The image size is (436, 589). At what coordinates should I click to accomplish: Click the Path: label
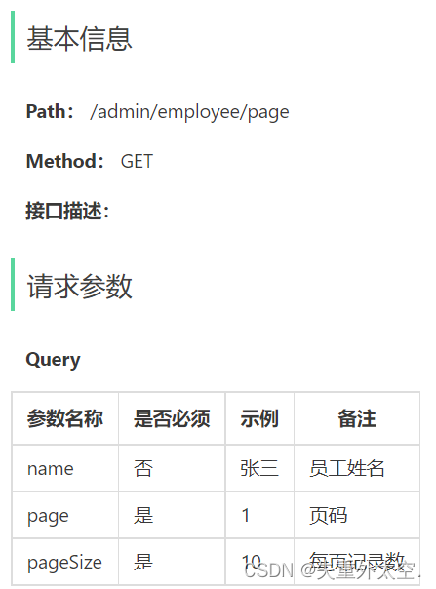(50, 111)
